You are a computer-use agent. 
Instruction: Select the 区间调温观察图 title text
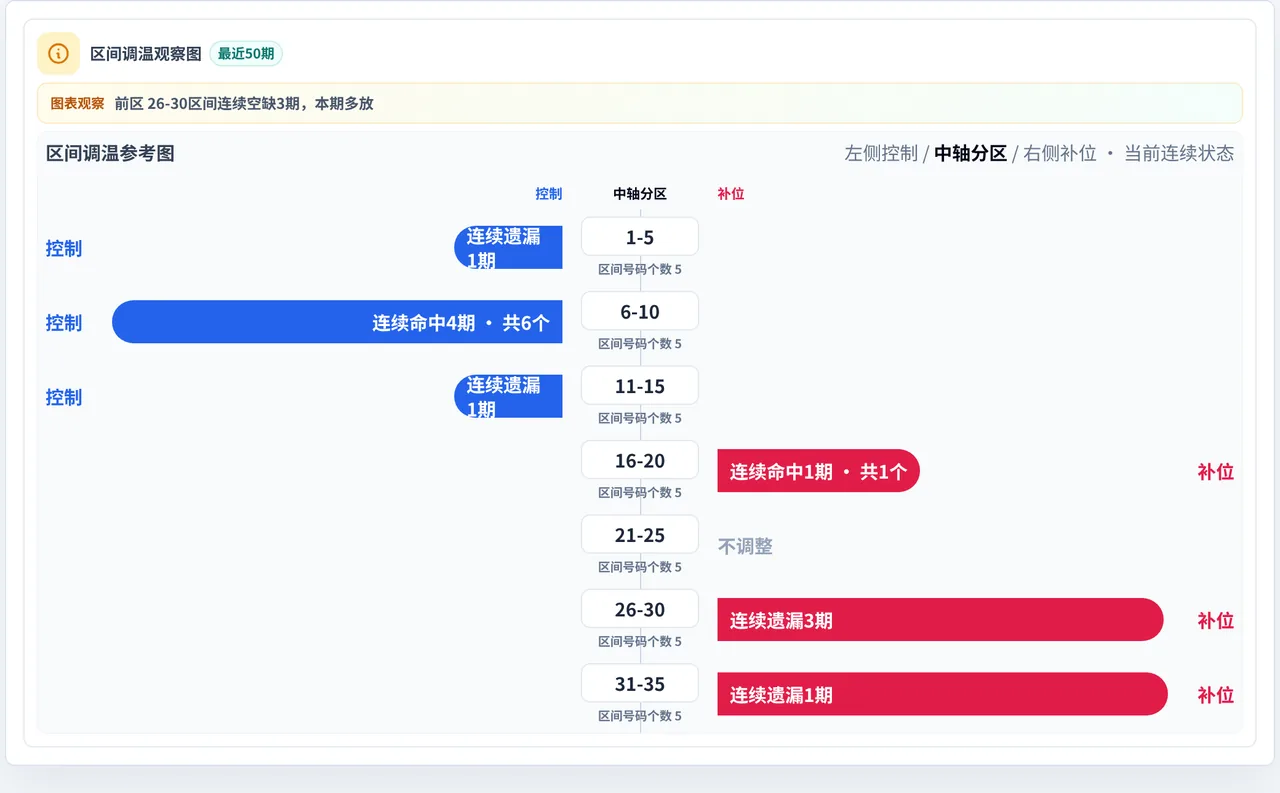pos(146,53)
